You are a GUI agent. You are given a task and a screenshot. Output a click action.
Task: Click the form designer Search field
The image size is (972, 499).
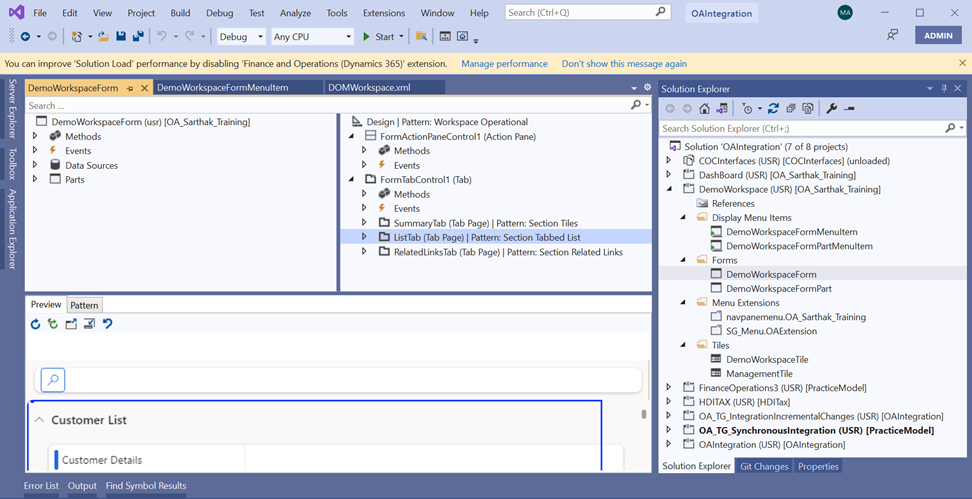(338, 105)
